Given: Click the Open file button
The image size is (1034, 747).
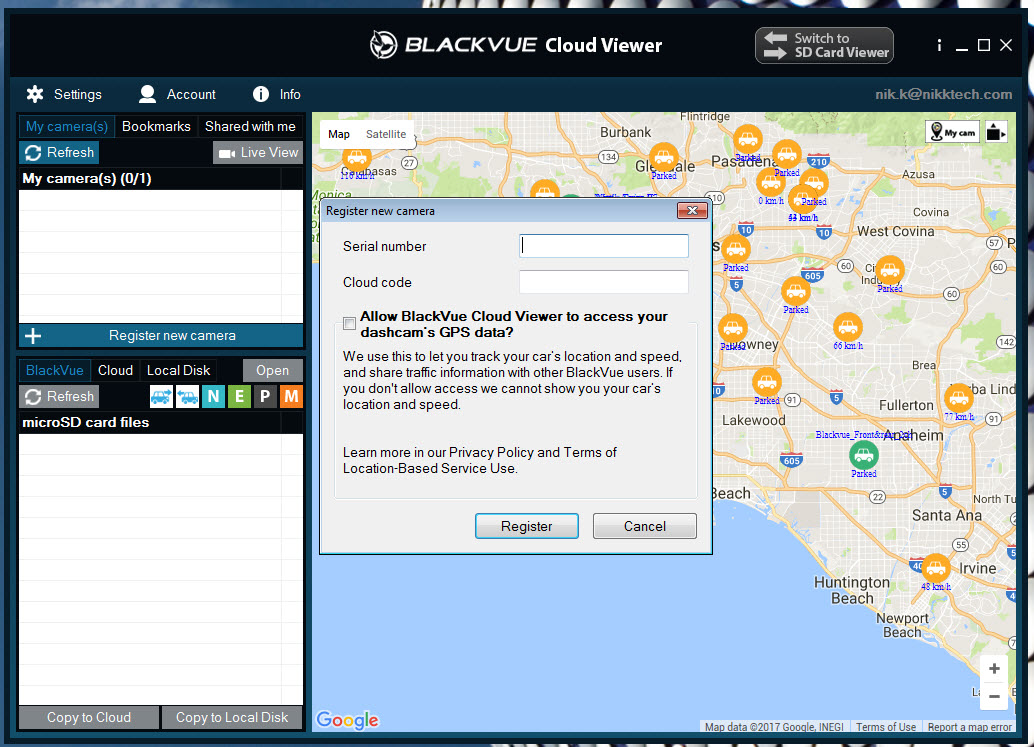Looking at the screenshot, I should pos(272,371).
